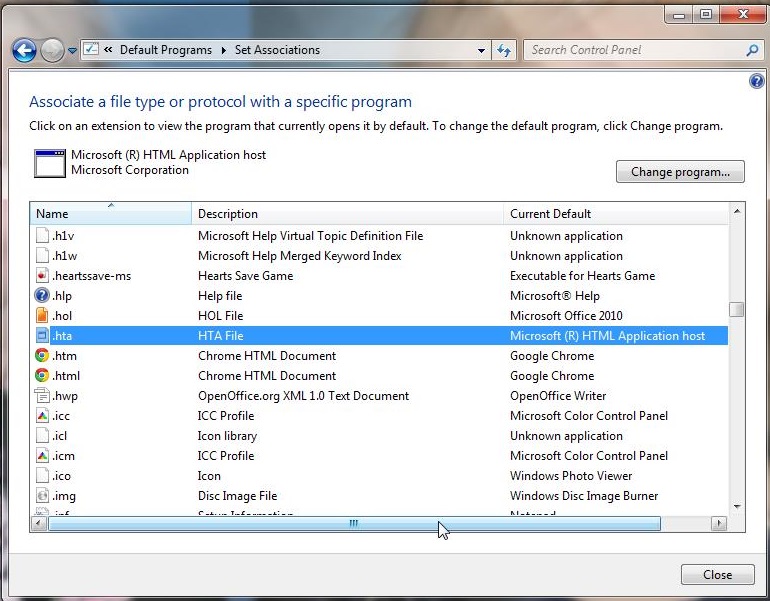Select the .hwp document icon

[42, 395]
